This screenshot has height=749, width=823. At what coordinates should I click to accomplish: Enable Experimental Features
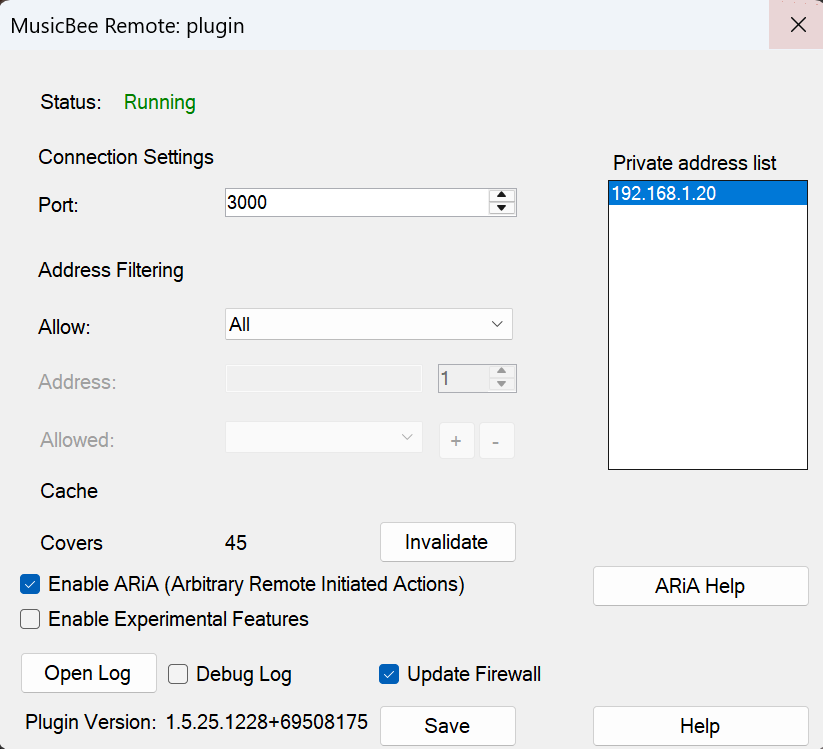[29, 619]
